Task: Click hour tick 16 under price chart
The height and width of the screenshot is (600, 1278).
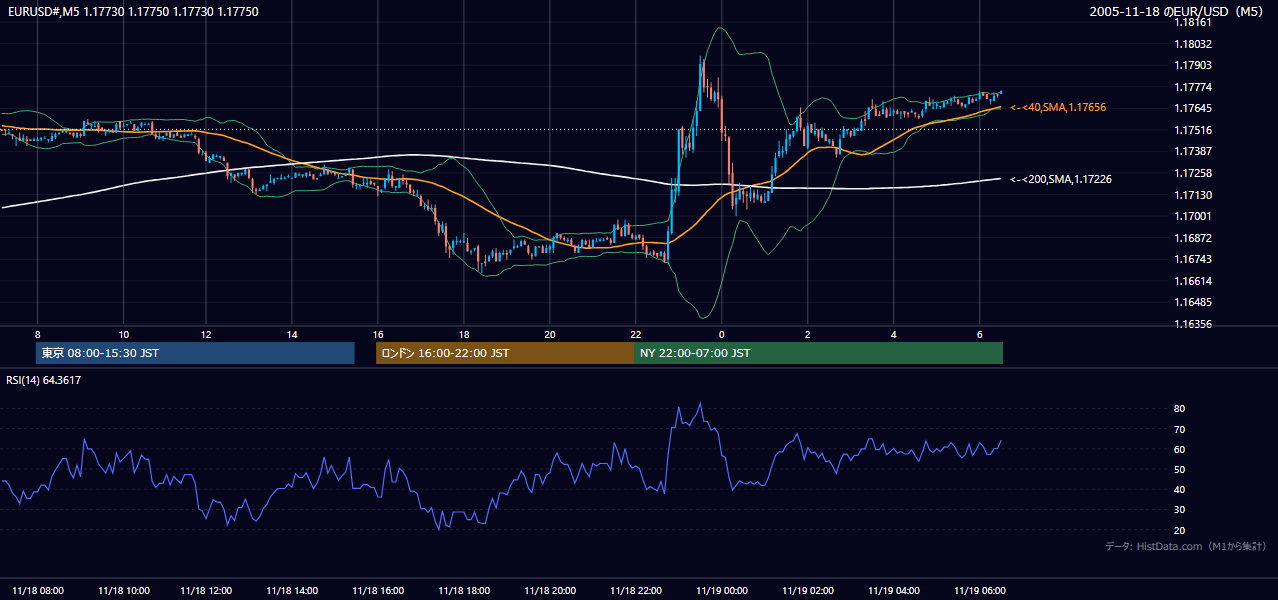Action: [x=378, y=334]
